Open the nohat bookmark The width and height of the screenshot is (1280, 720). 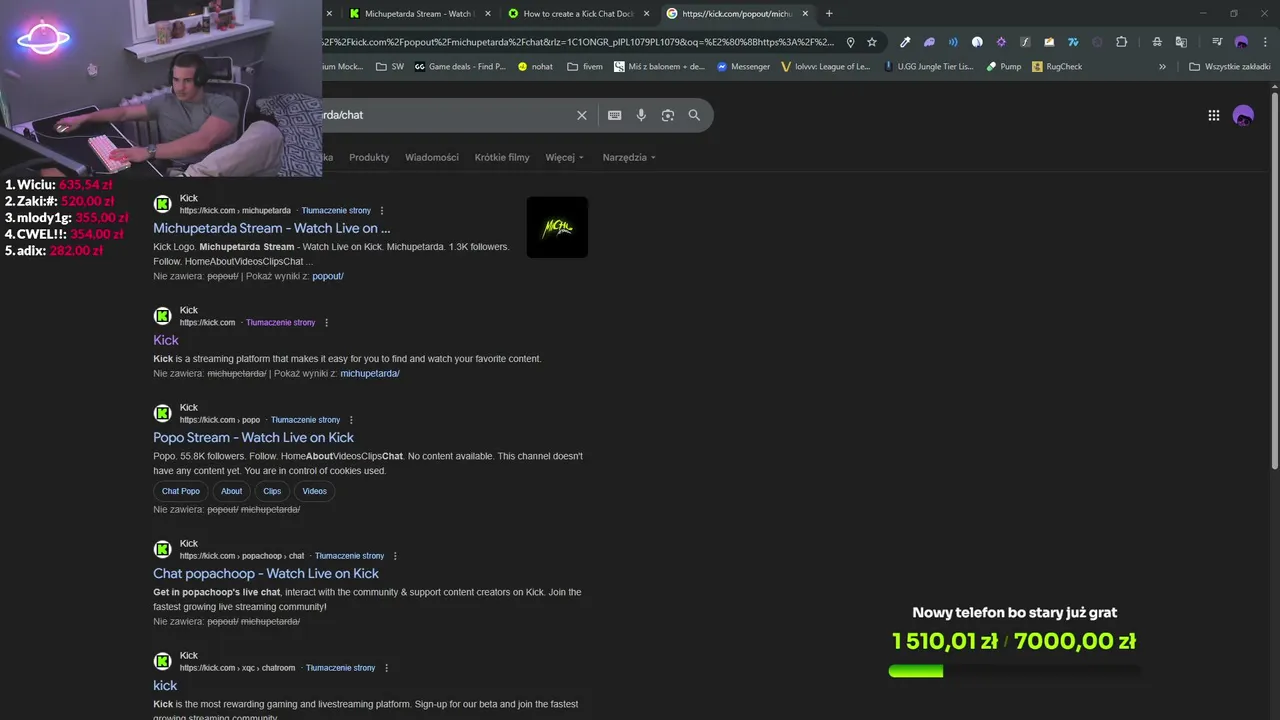(535, 67)
